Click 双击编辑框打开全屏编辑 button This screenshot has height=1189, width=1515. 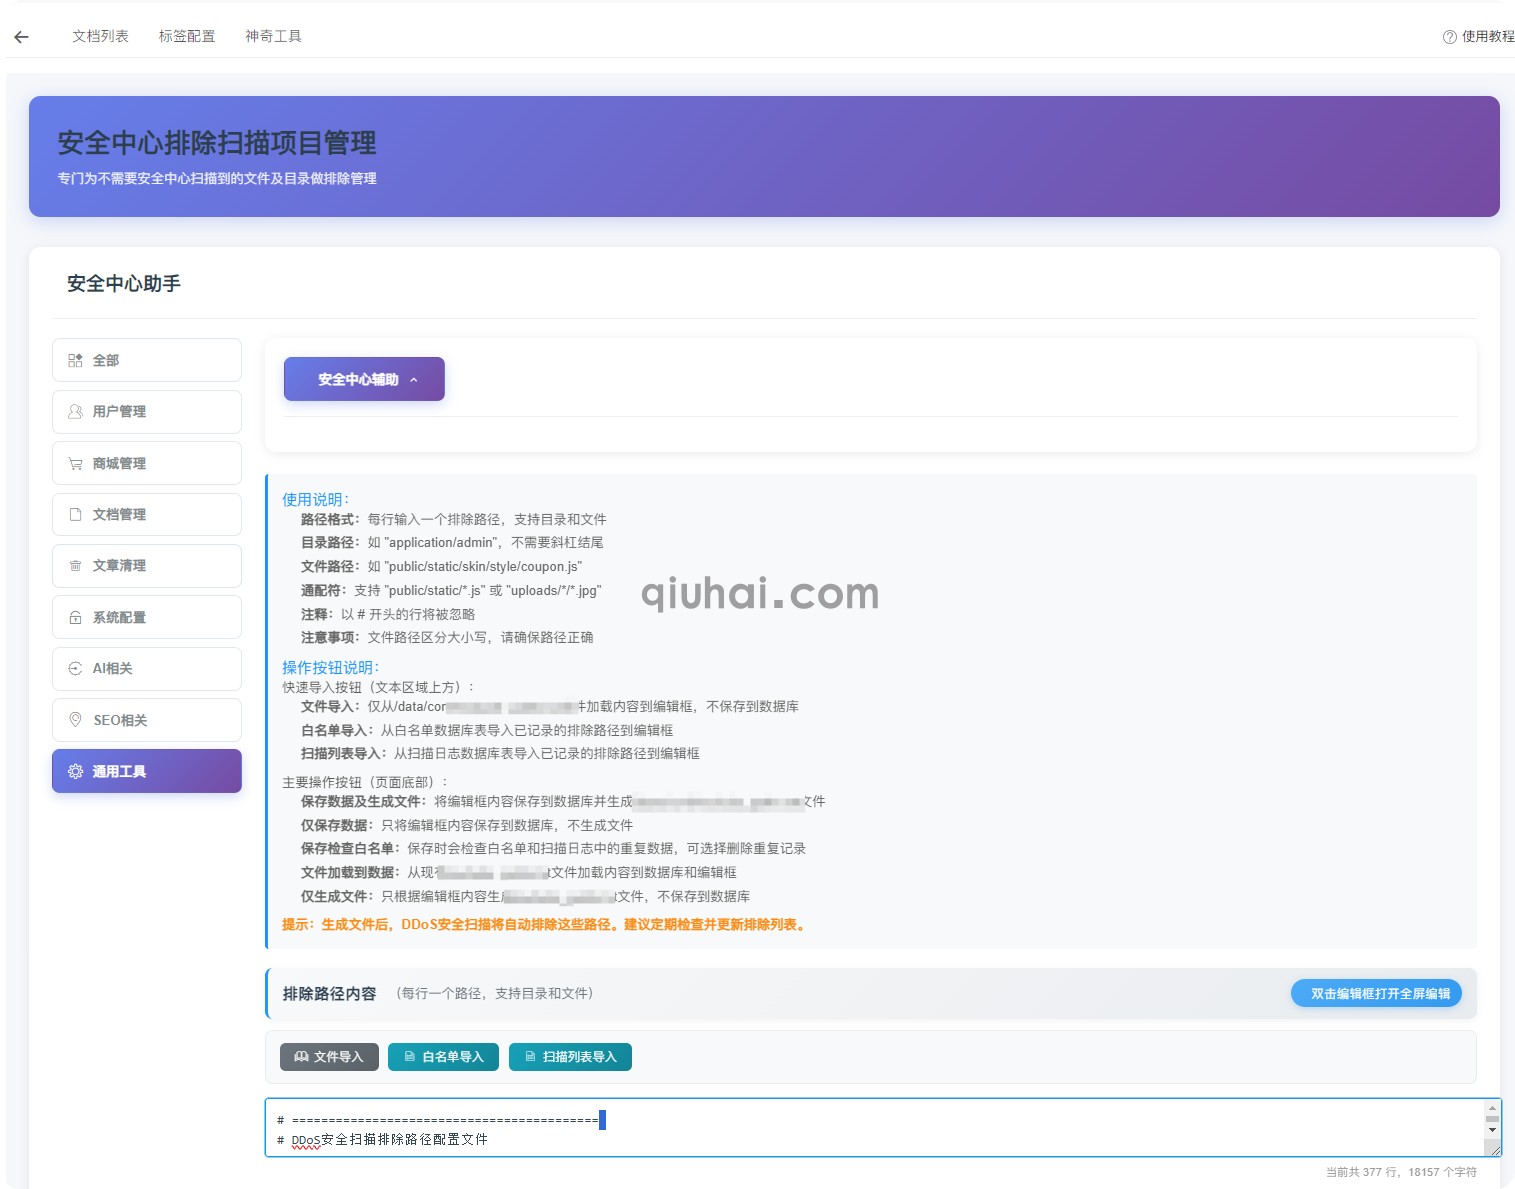pos(1376,993)
